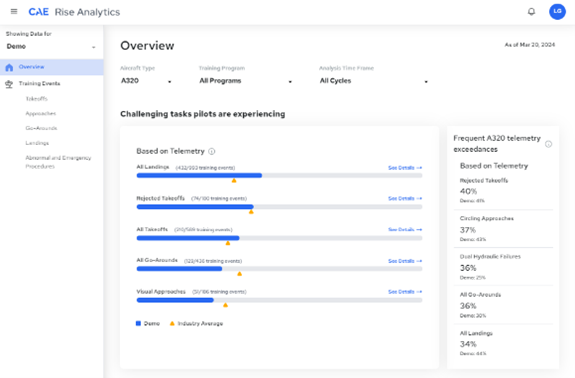
Task: Click See Details for All Landings
Action: 405,168
